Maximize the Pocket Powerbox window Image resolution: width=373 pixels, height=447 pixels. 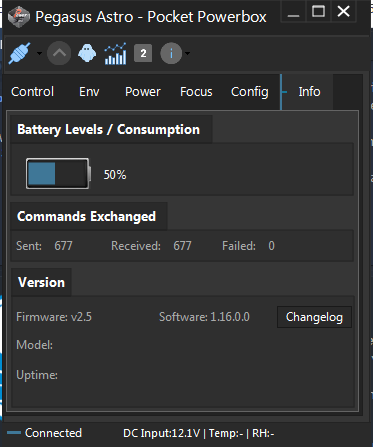coord(318,12)
